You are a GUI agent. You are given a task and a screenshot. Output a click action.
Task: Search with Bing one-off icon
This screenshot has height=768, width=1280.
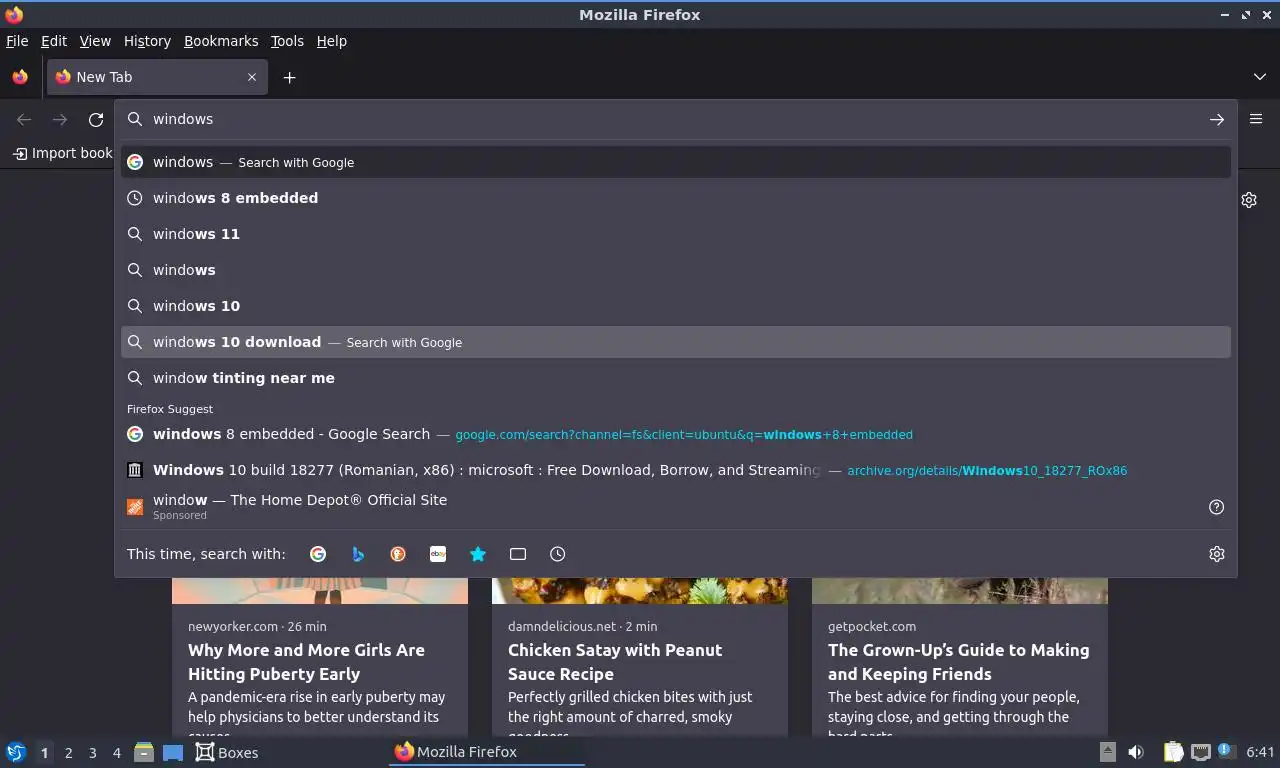(x=358, y=554)
